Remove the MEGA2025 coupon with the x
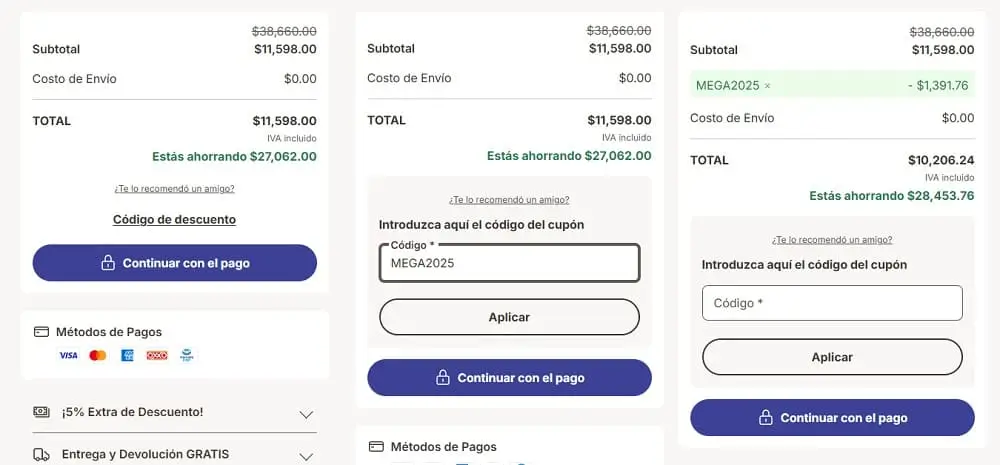 tap(767, 85)
